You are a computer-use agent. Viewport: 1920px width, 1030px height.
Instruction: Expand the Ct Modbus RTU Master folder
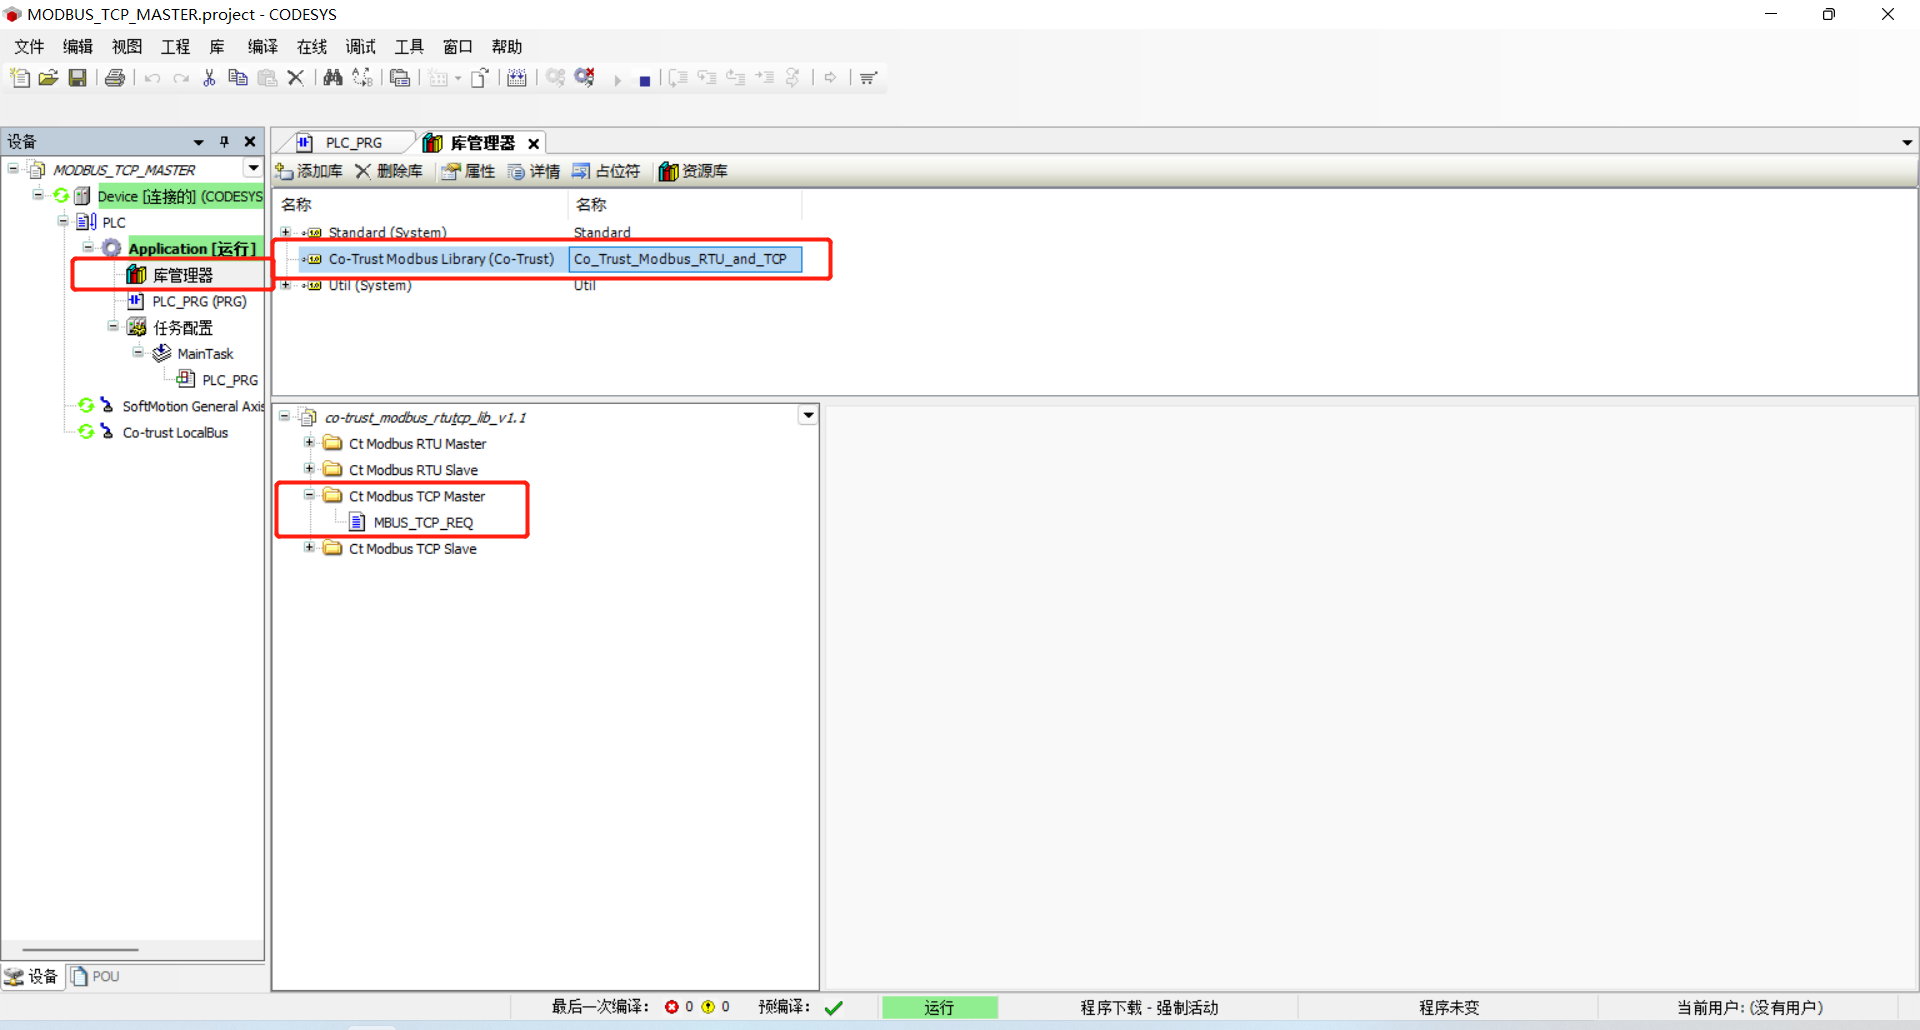(x=310, y=442)
